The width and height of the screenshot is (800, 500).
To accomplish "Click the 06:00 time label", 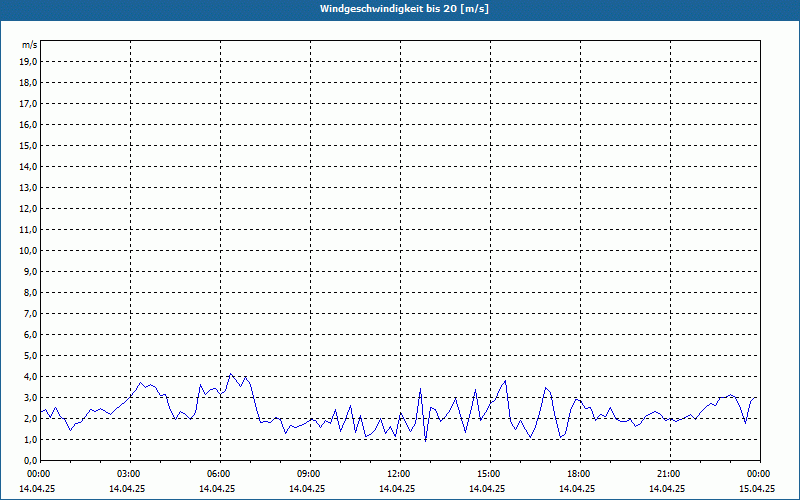I will tap(220, 474).
